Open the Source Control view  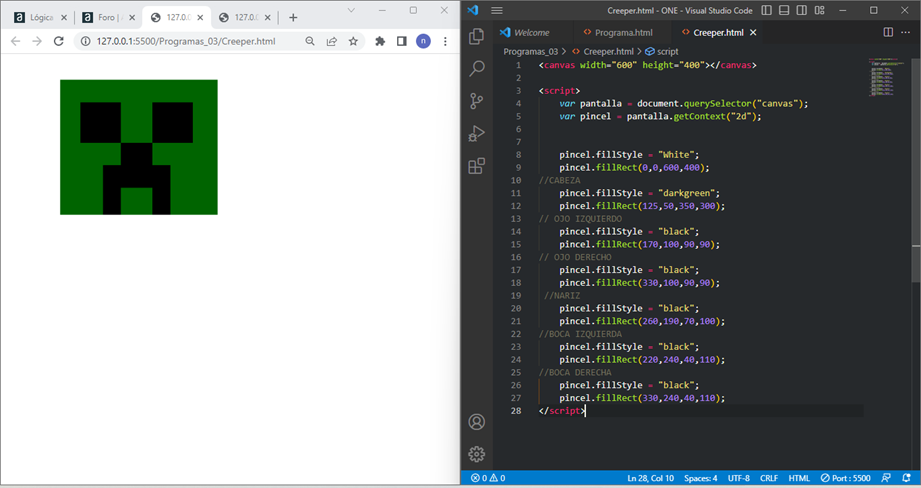[x=476, y=101]
